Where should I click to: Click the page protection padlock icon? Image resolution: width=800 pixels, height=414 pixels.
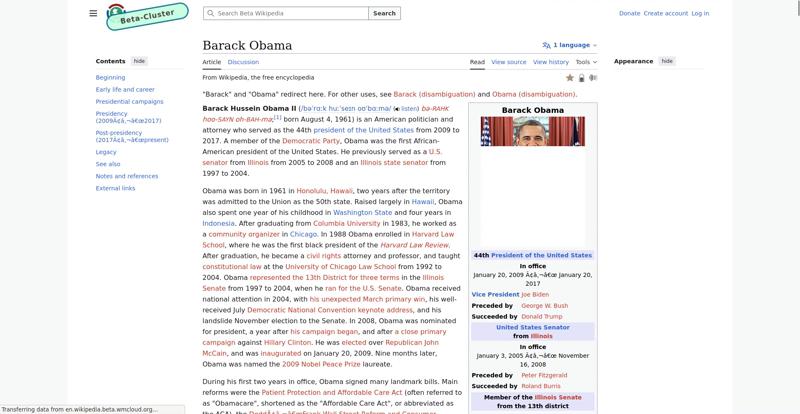coord(582,78)
